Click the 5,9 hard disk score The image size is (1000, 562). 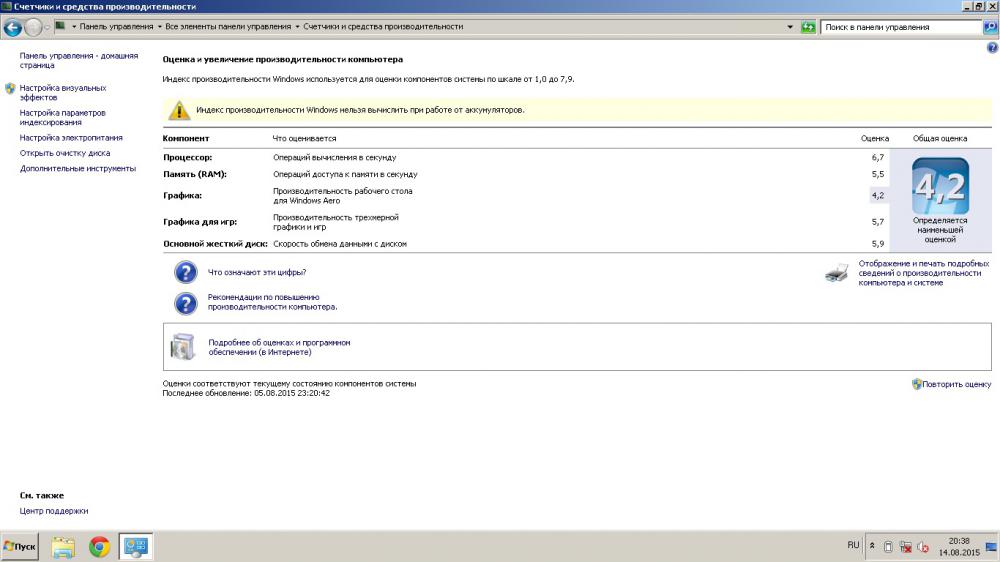(878, 244)
